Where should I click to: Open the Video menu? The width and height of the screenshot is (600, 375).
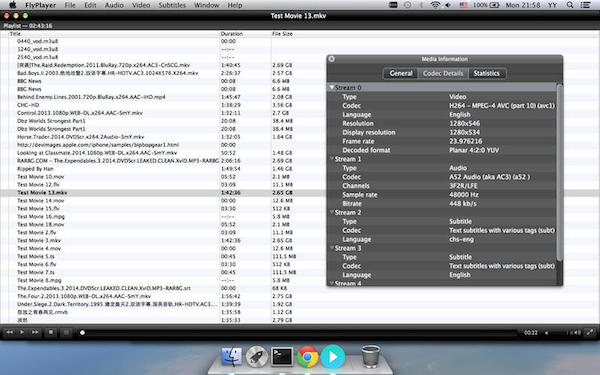(x=141, y=5)
